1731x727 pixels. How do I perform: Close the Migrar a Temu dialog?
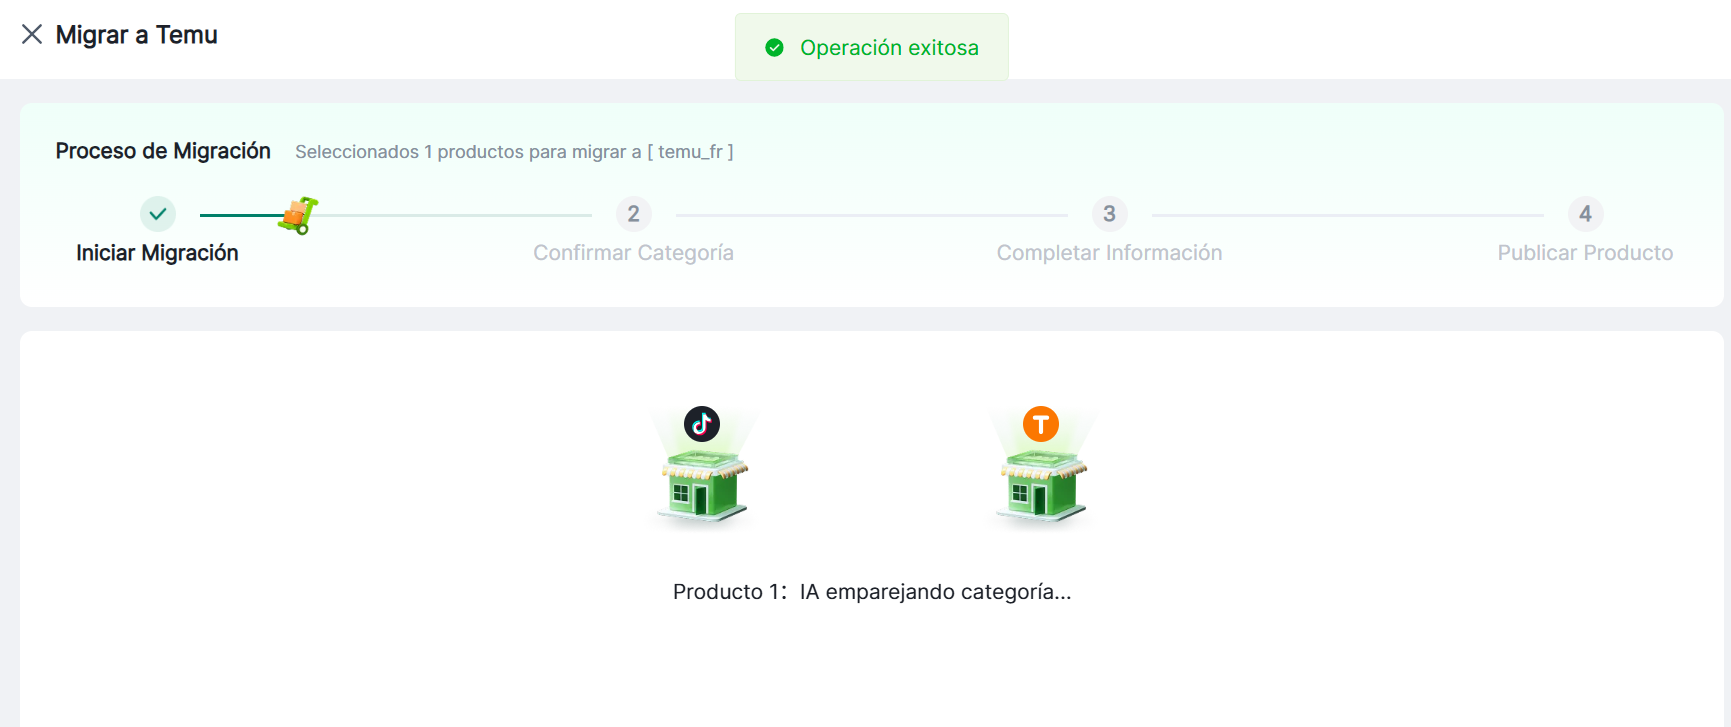point(32,35)
